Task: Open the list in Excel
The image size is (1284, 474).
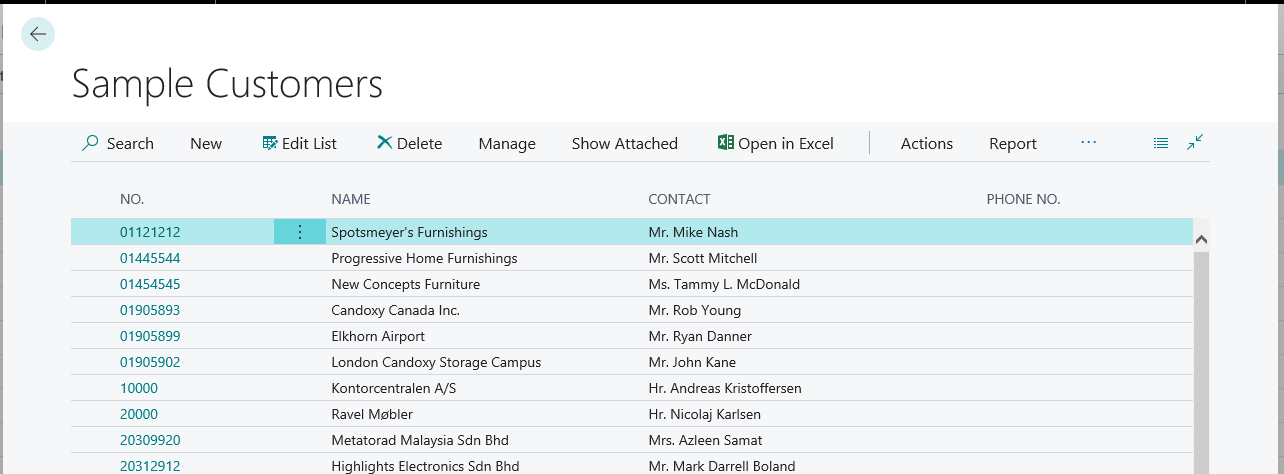Action: (x=776, y=143)
